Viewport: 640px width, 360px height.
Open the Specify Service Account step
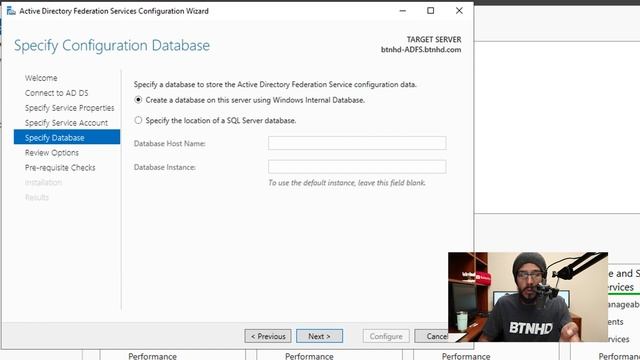[66, 123]
